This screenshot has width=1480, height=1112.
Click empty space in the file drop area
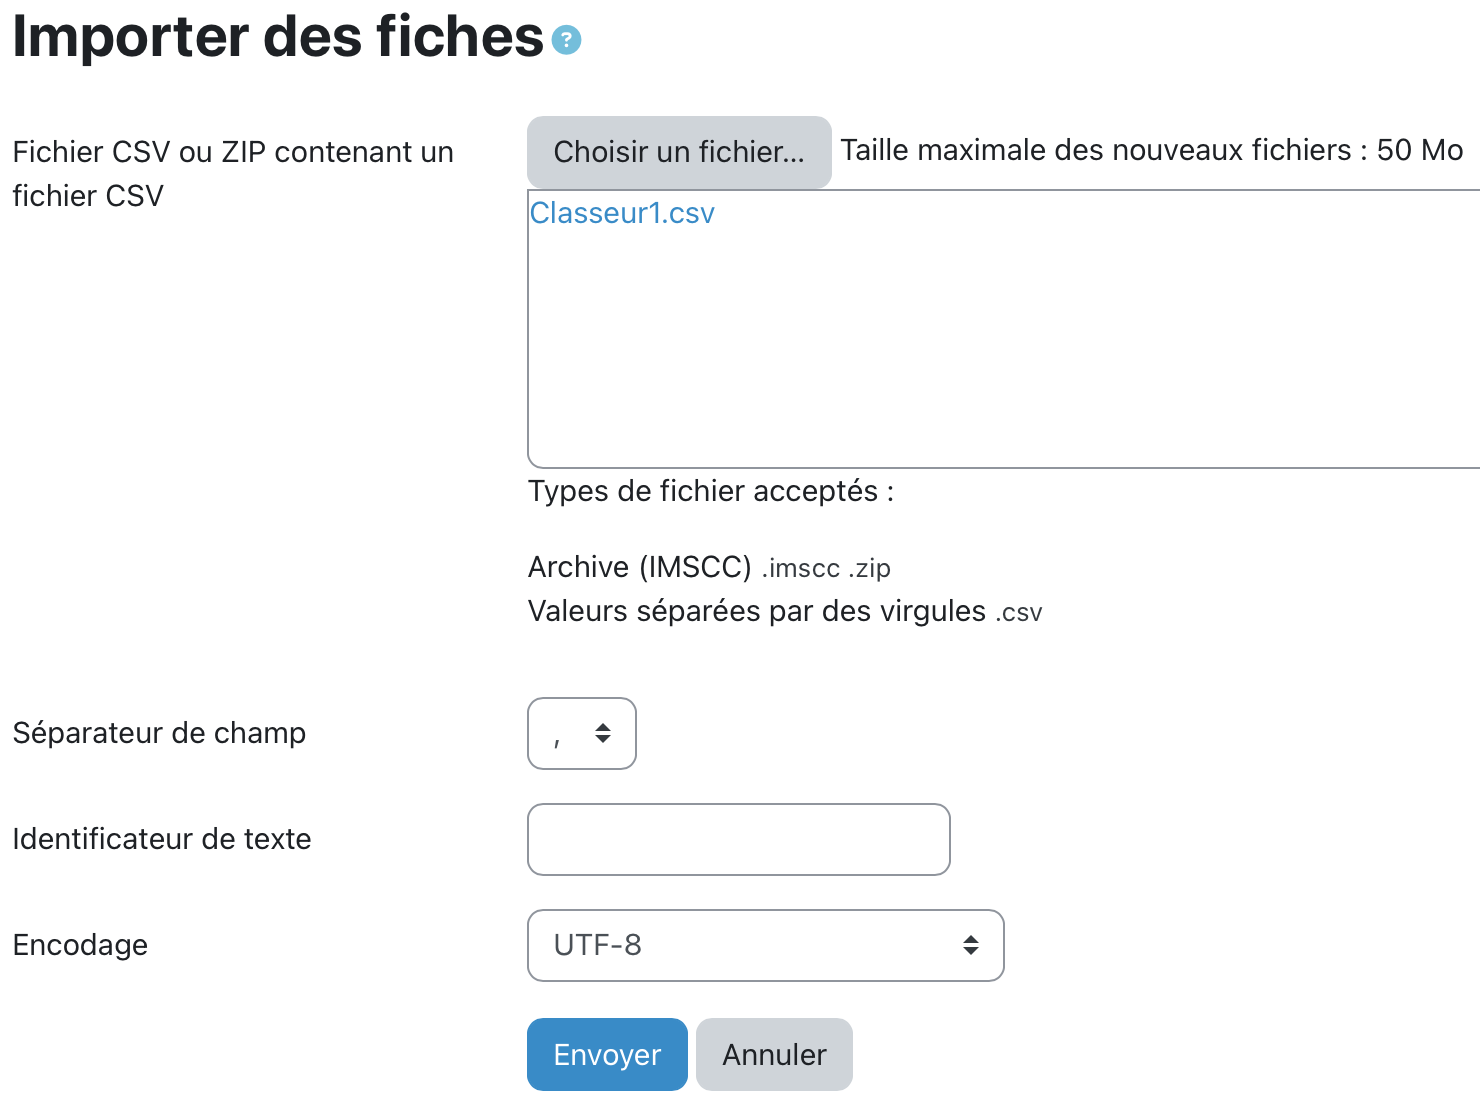(x=1000, y=350)
